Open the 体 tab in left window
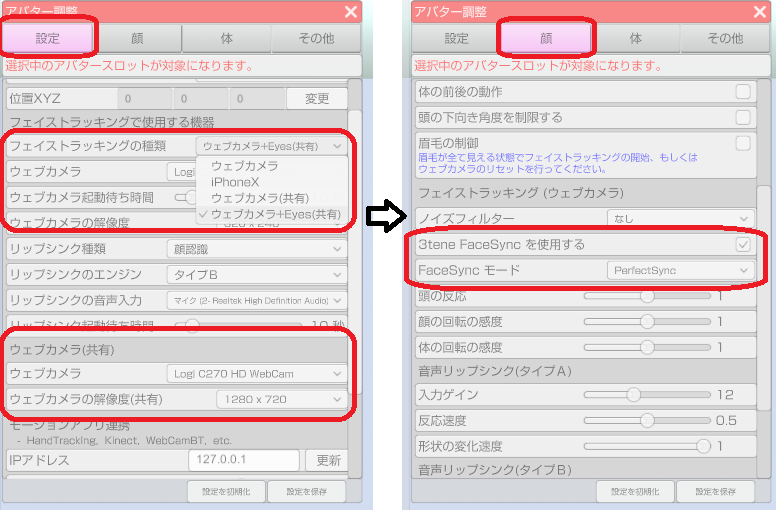The image size is (776, 510). tap(227, 38)
